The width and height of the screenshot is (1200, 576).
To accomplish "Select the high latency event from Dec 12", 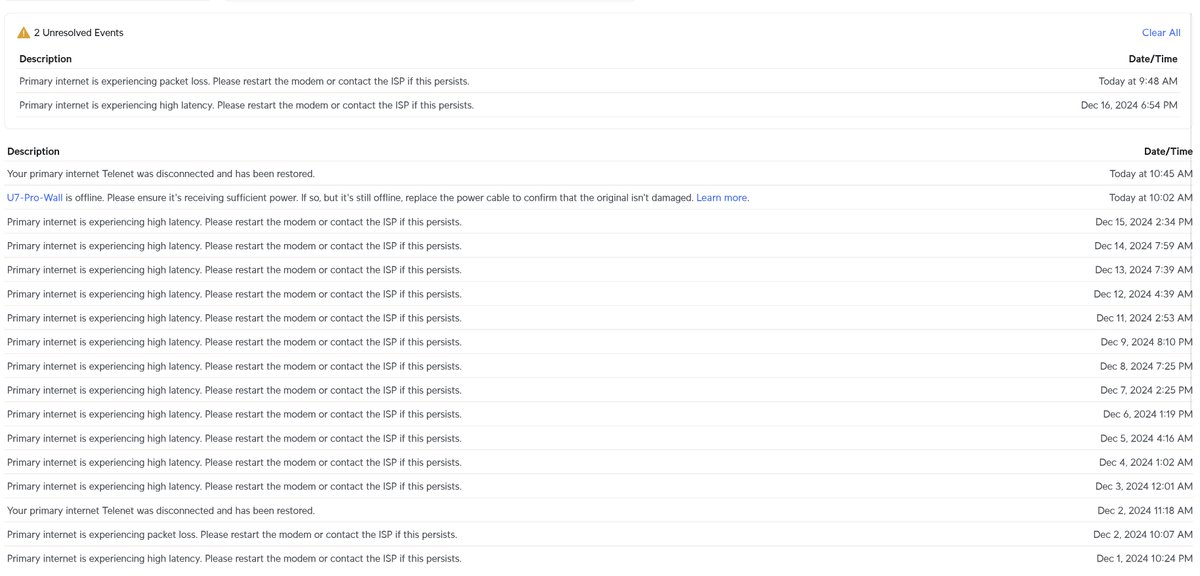I will tap(599, 294).
